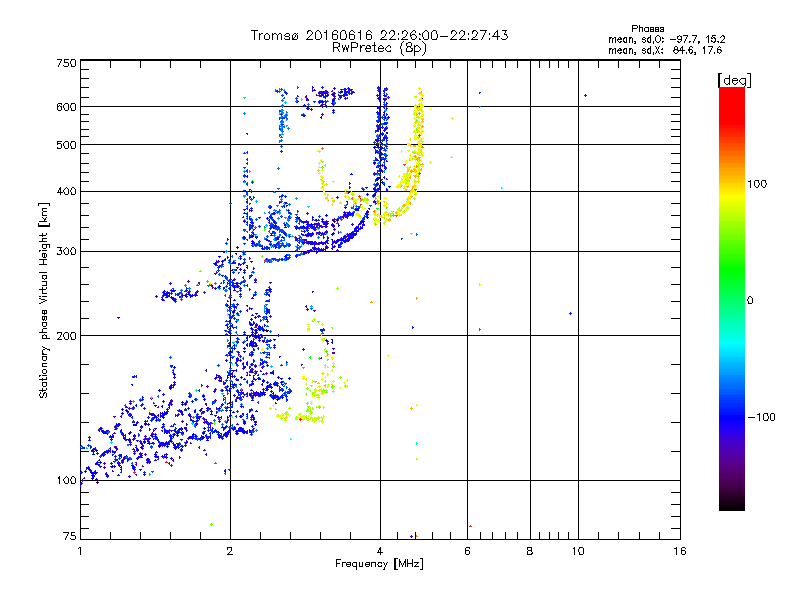The width and height of the screenshot is (800, 600).
Task: Click the colorbar tick label '100'
Action: pyautogui.click(x=757, y=184)
